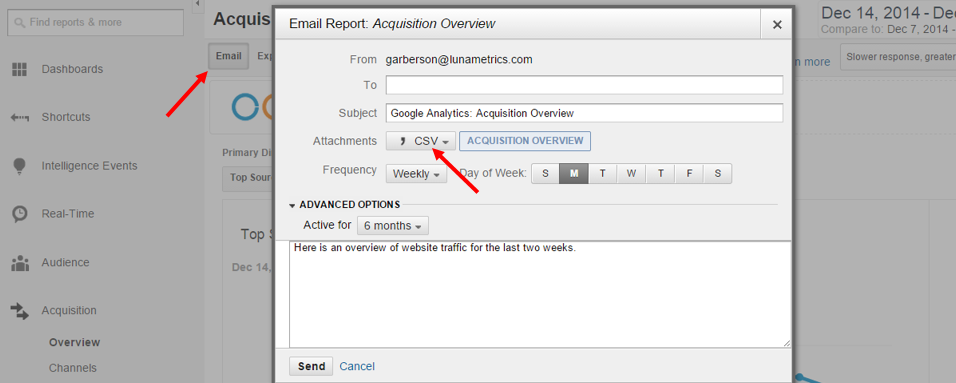Open Audience reports in the sidebar
Viewport: 956px width, 383px height.
pyautogui.click(x=65, y=263)
